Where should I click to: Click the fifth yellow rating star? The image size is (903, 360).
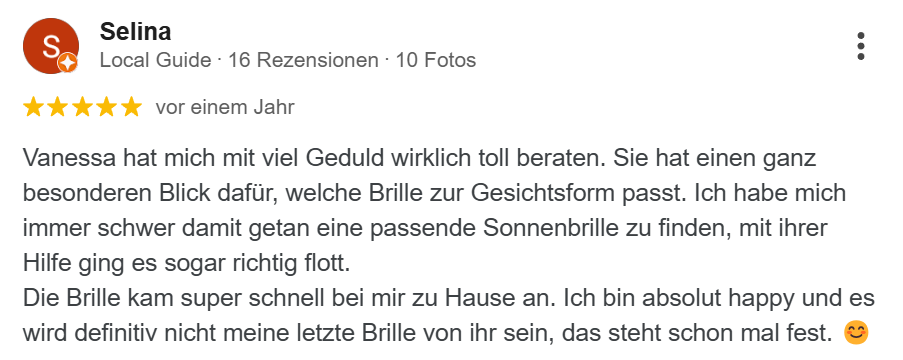tap(131, 107)
